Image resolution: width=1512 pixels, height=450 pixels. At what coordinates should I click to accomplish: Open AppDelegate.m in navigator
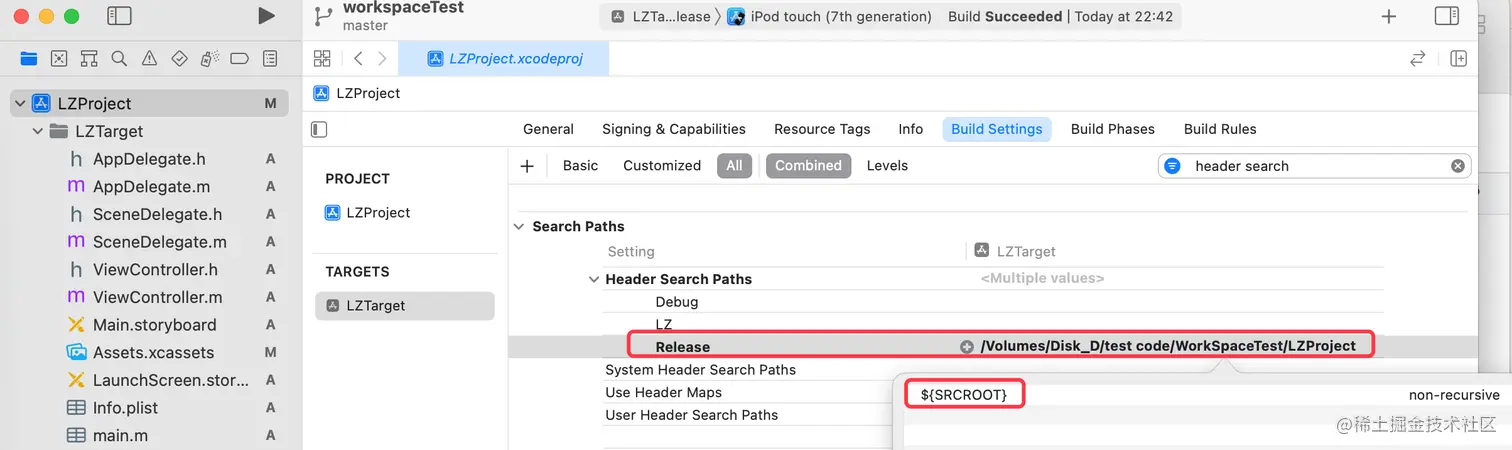[x=151, y=187]
